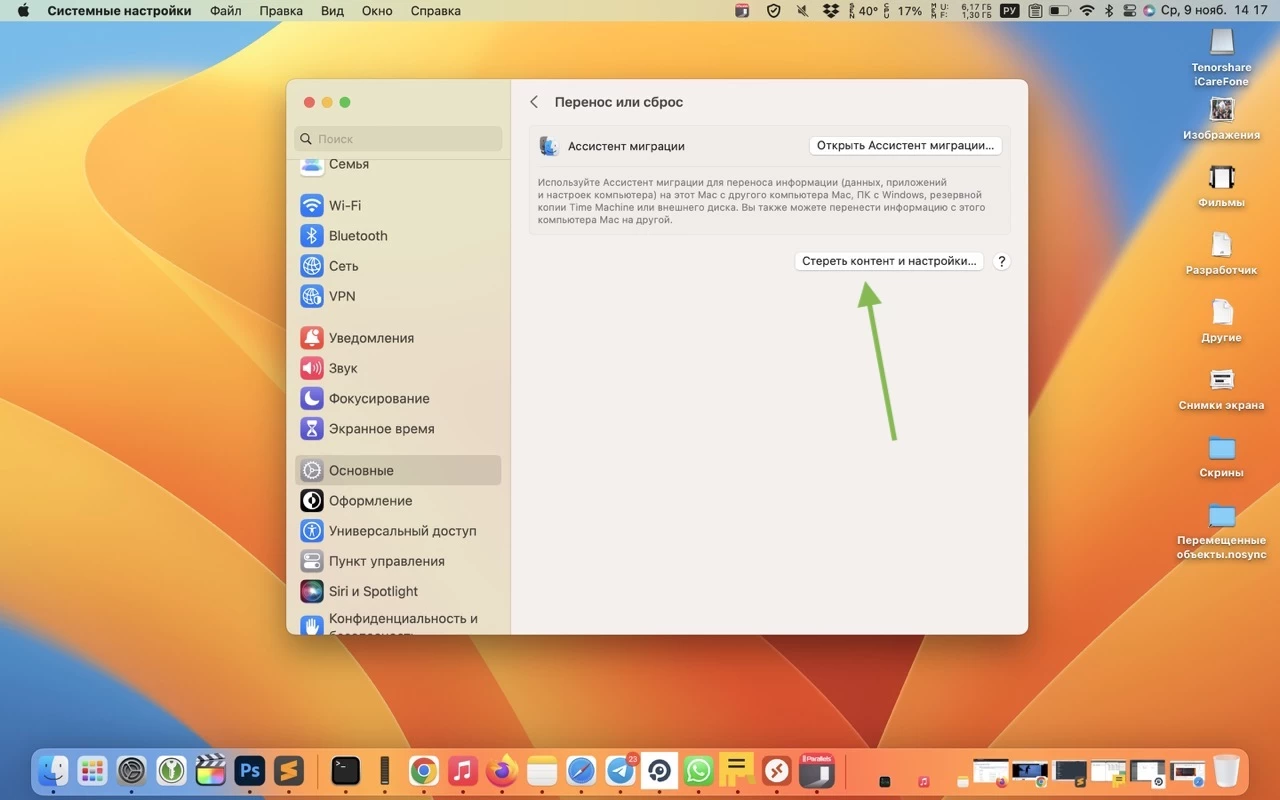
Task: Open the Звук sound settings
Action: point(344,368)
